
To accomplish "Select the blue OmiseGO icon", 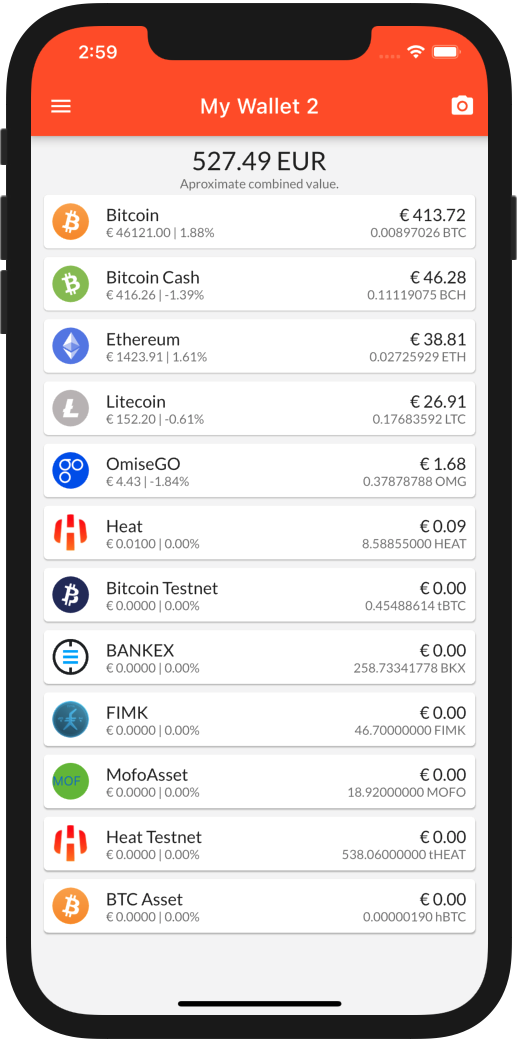I will (70, 470).
